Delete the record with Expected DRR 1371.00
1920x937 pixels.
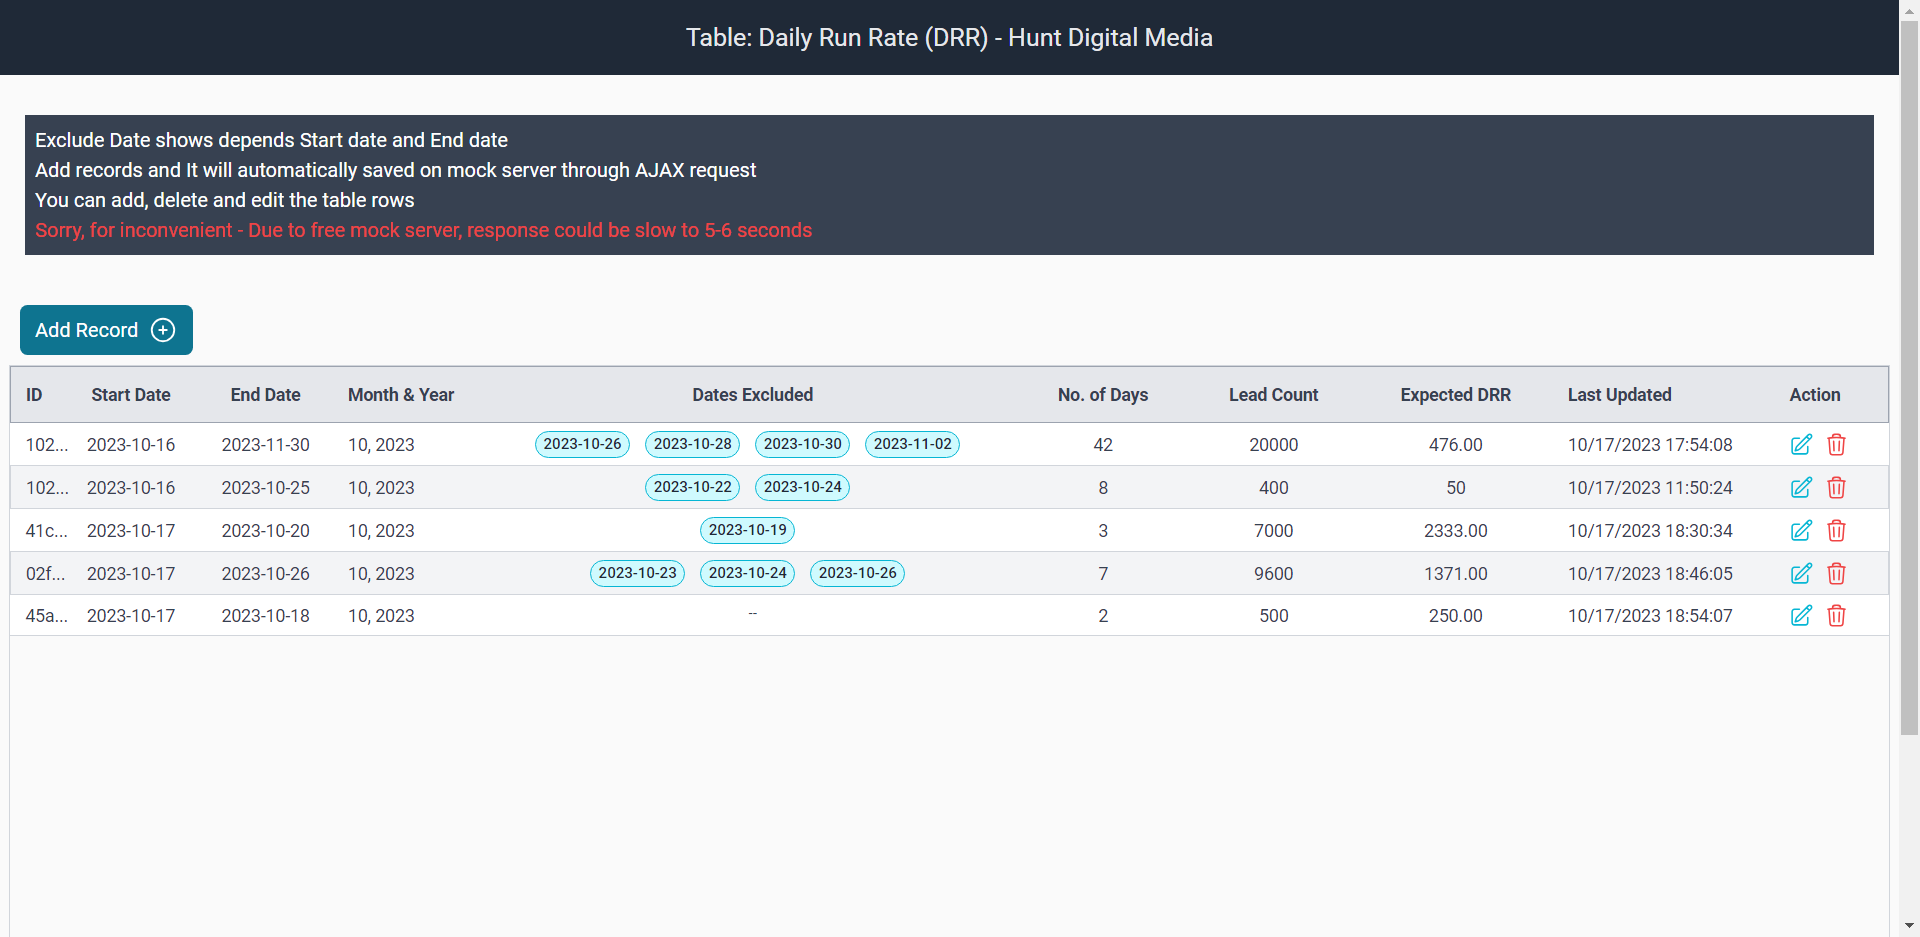(x=1837, y=574)
